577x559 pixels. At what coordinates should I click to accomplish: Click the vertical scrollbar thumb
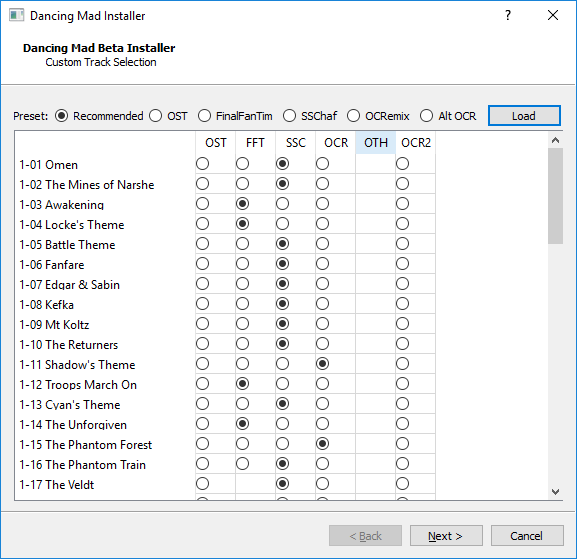coord(555,196)
